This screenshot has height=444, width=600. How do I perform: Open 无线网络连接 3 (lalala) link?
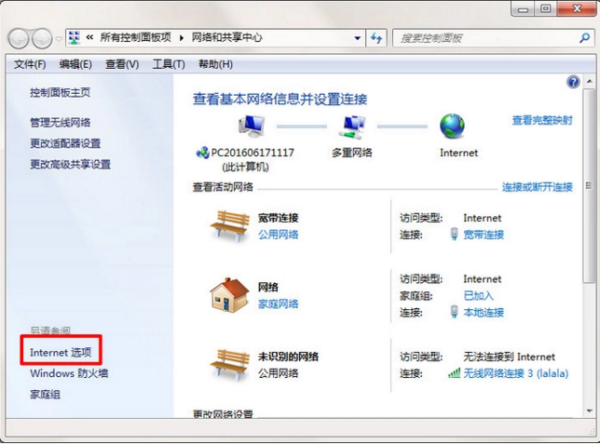[x=516, y=373]
